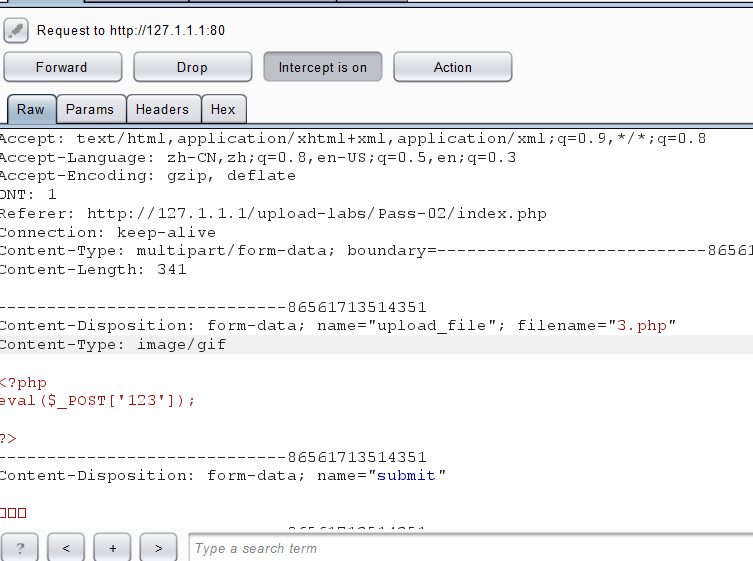Open the Hex tab

pyautogui.click(x=223, y=110)
